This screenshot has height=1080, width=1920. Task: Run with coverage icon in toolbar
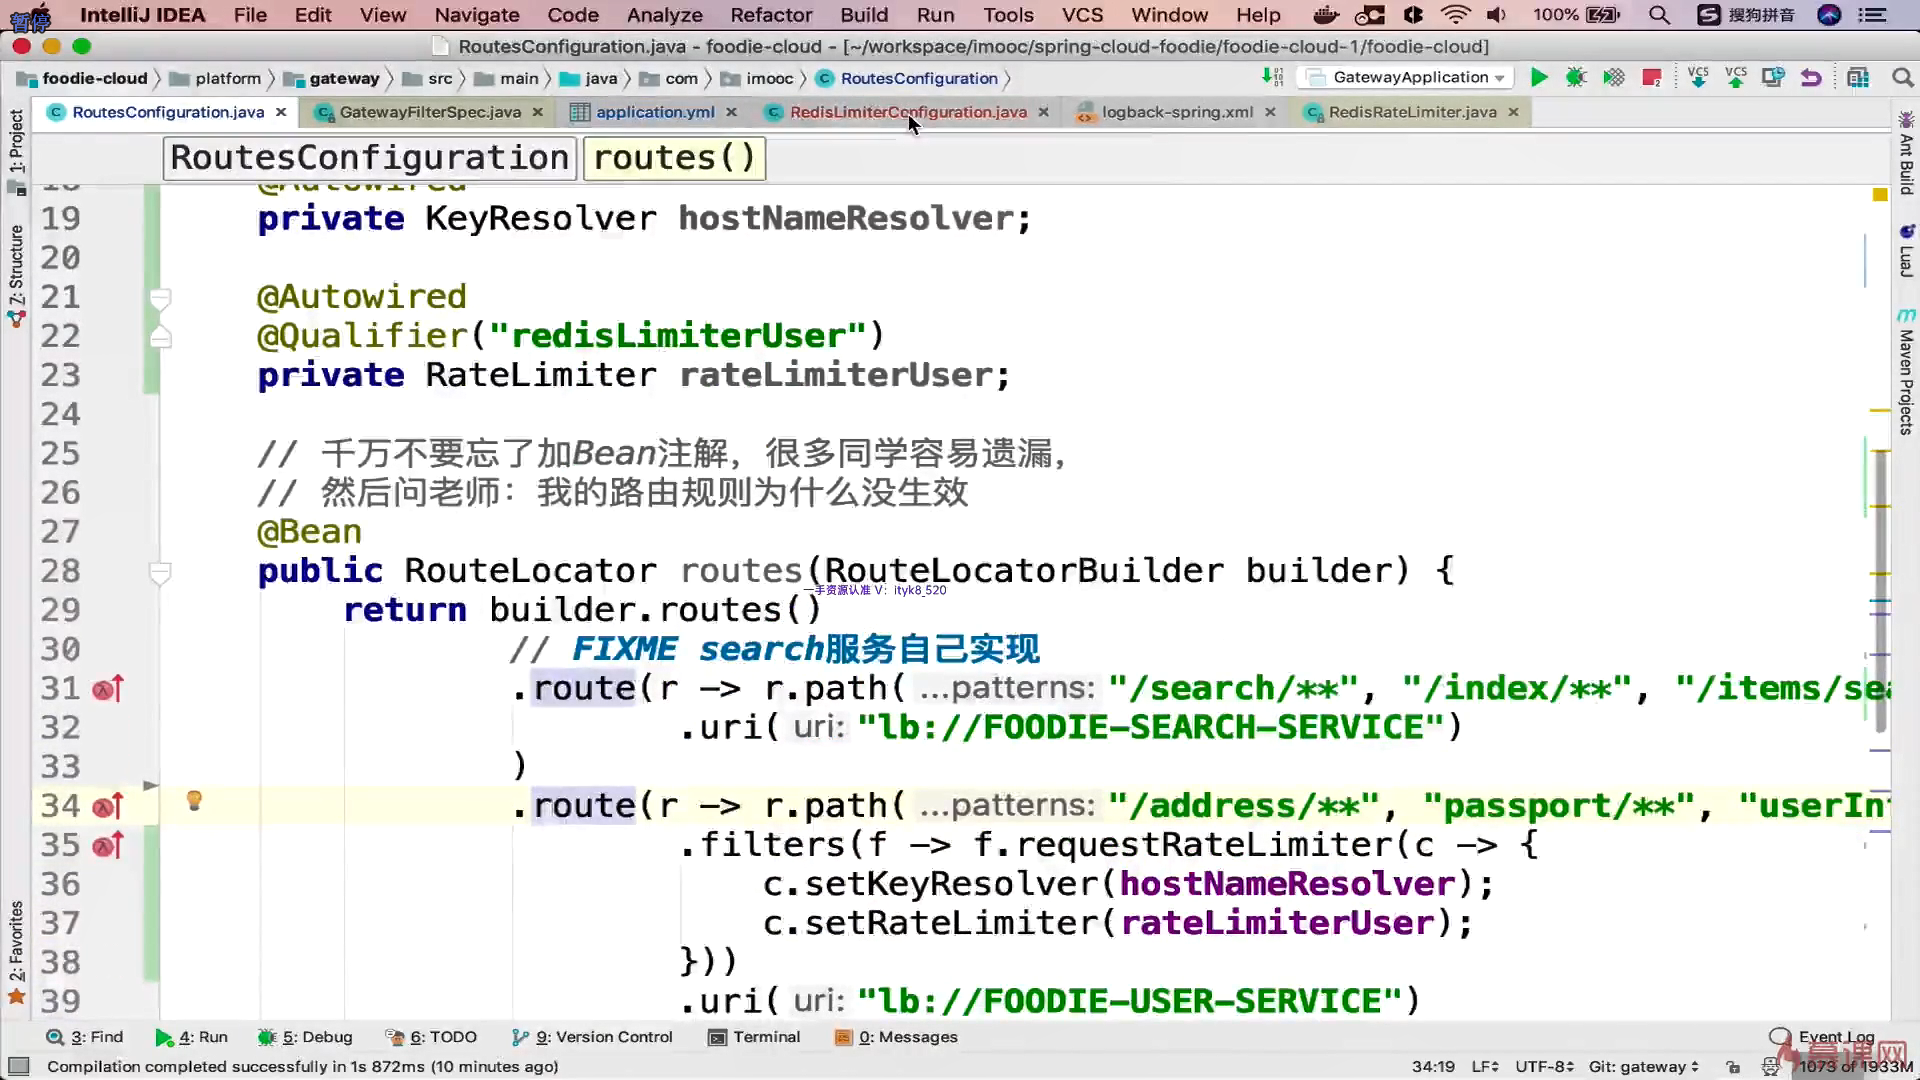(x=1614, y=78)
